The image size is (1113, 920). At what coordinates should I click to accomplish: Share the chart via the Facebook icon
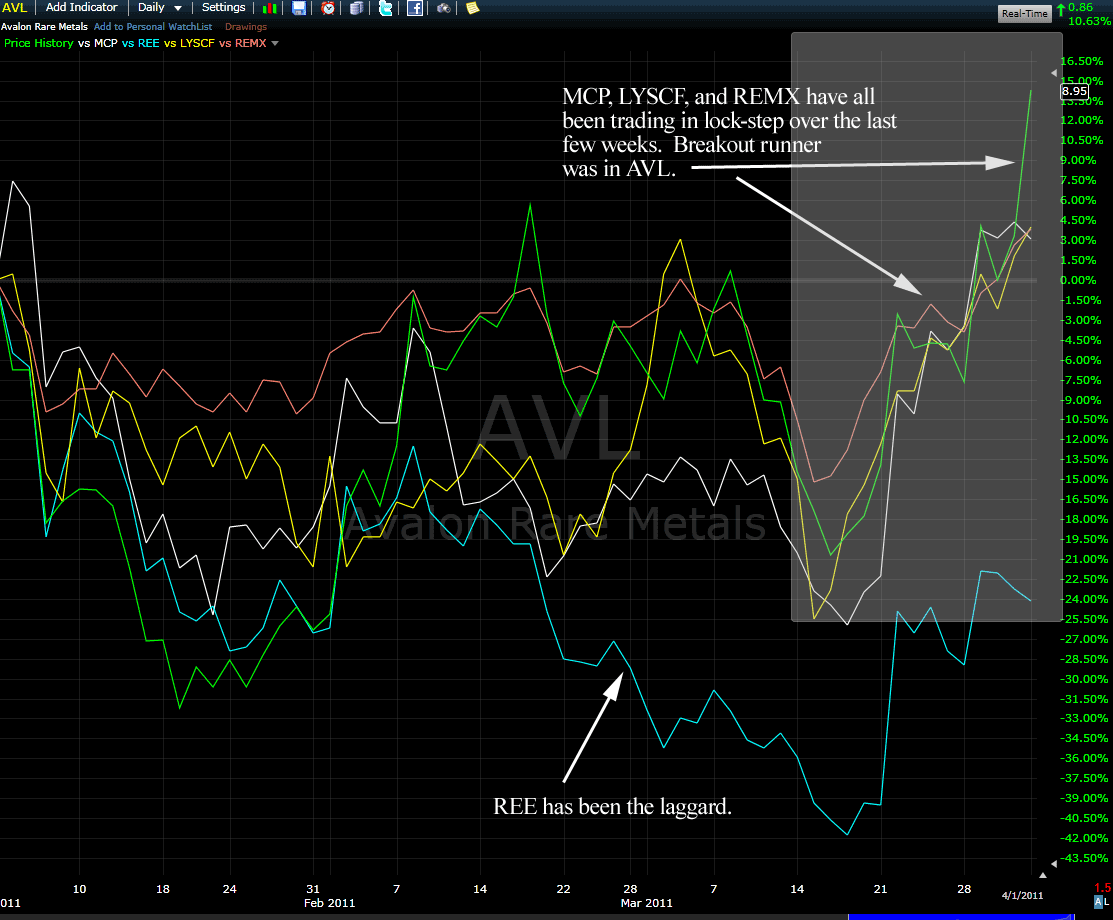pos(415,9)
